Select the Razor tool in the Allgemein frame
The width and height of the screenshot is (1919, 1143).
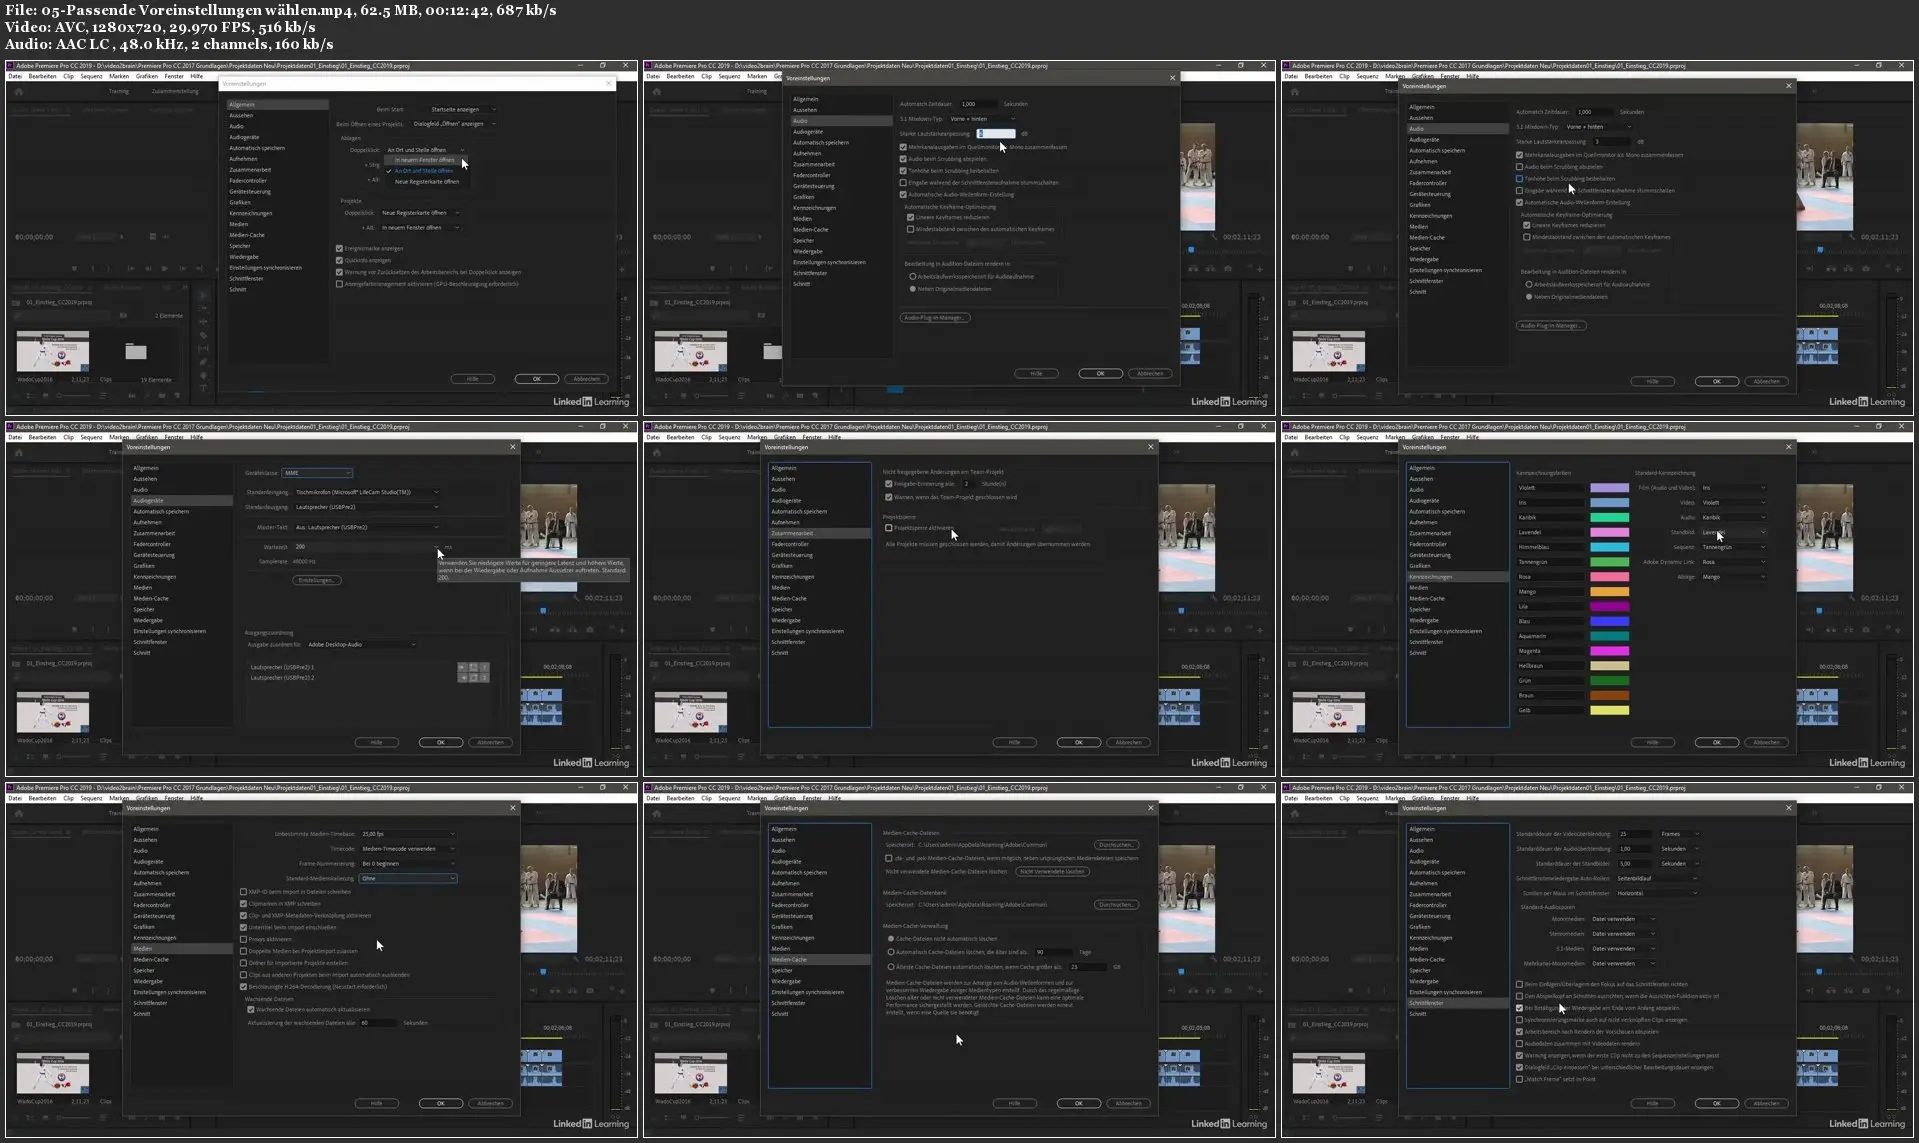[204, 335]
